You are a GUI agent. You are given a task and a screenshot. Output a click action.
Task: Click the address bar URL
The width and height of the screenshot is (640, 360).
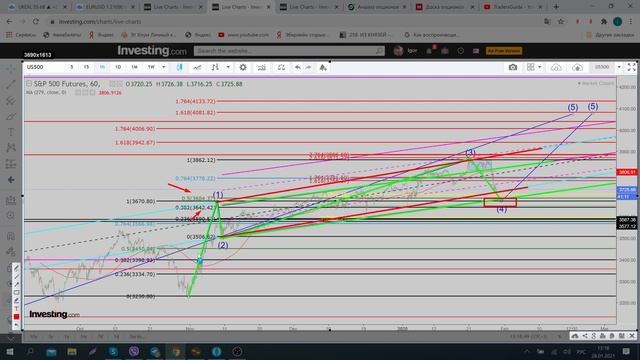100,22
